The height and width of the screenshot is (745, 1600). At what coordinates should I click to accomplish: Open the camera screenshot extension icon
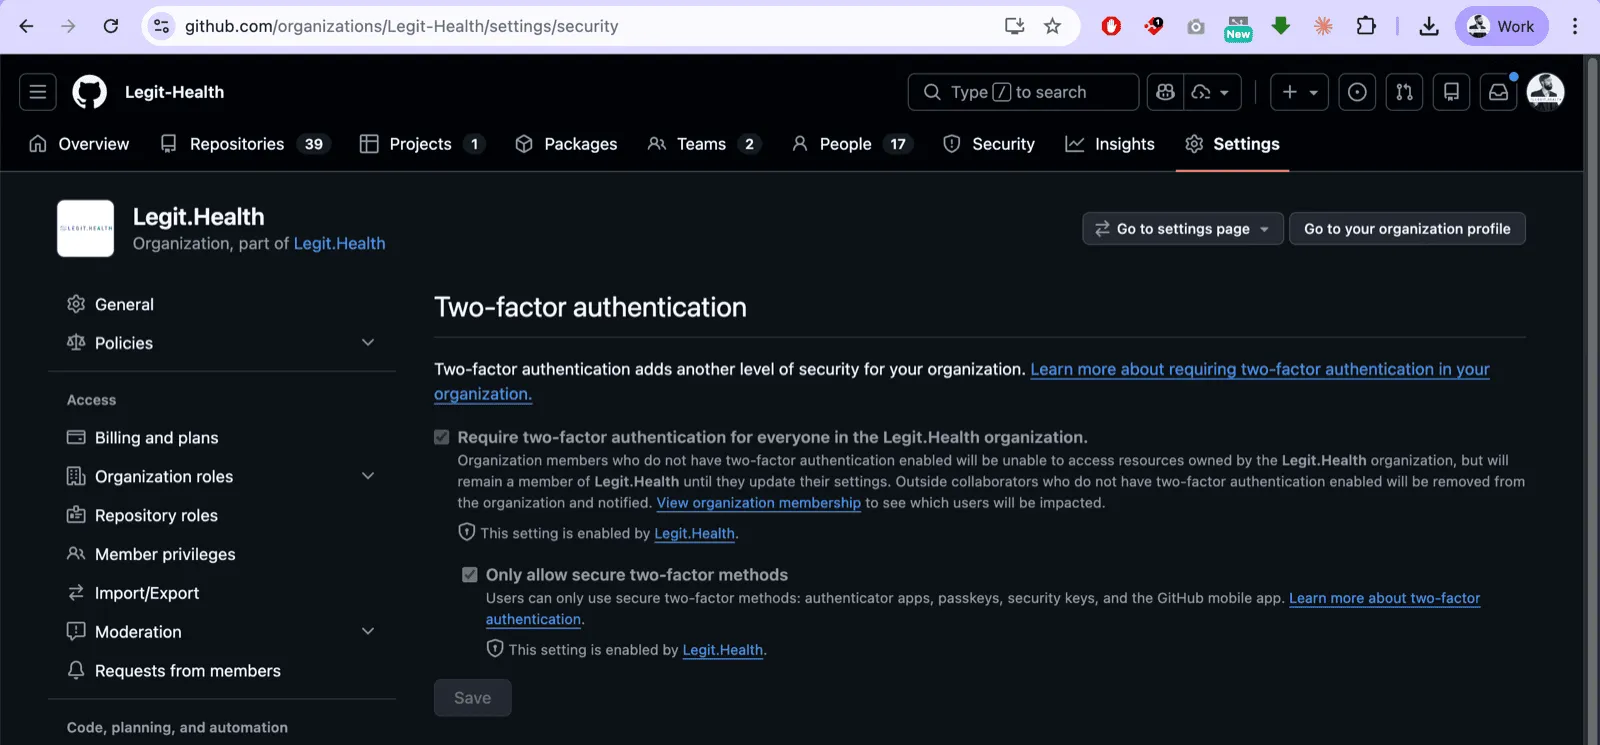[1196, 27]
